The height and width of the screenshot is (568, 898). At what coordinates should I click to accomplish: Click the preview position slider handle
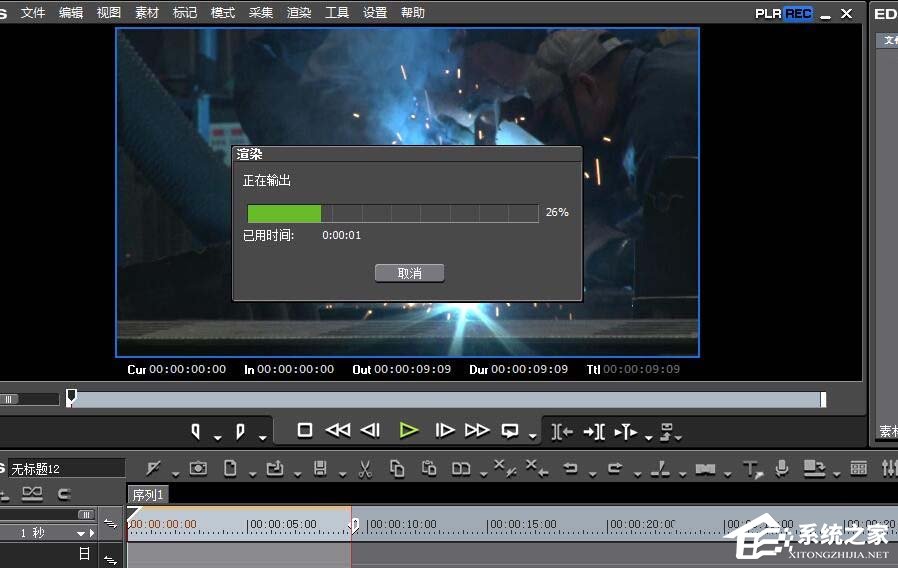click(71, 398)
